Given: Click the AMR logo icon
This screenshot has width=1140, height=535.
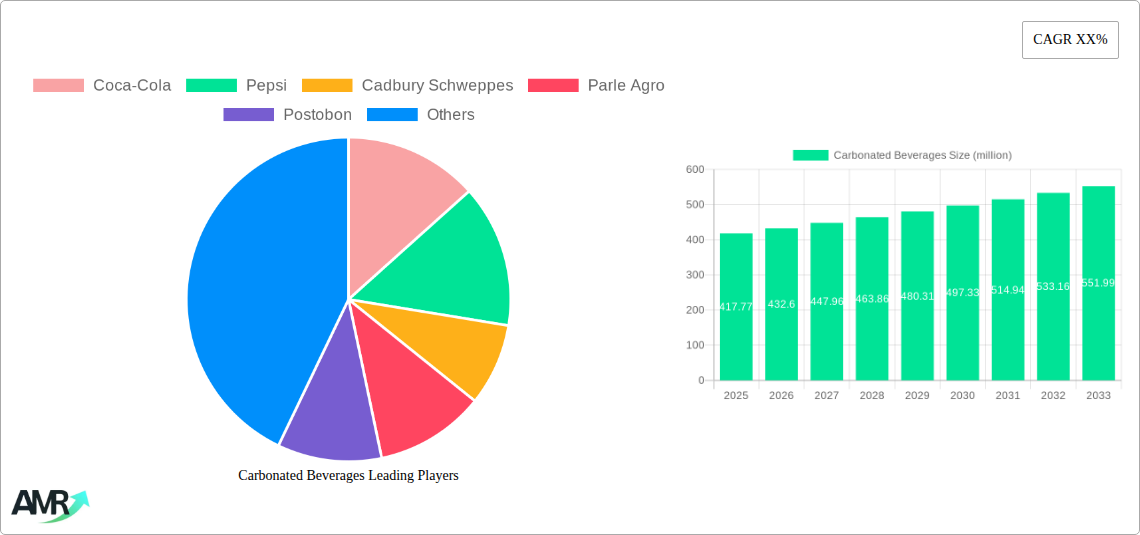Looking at the screenshot, I should point(49,504).
